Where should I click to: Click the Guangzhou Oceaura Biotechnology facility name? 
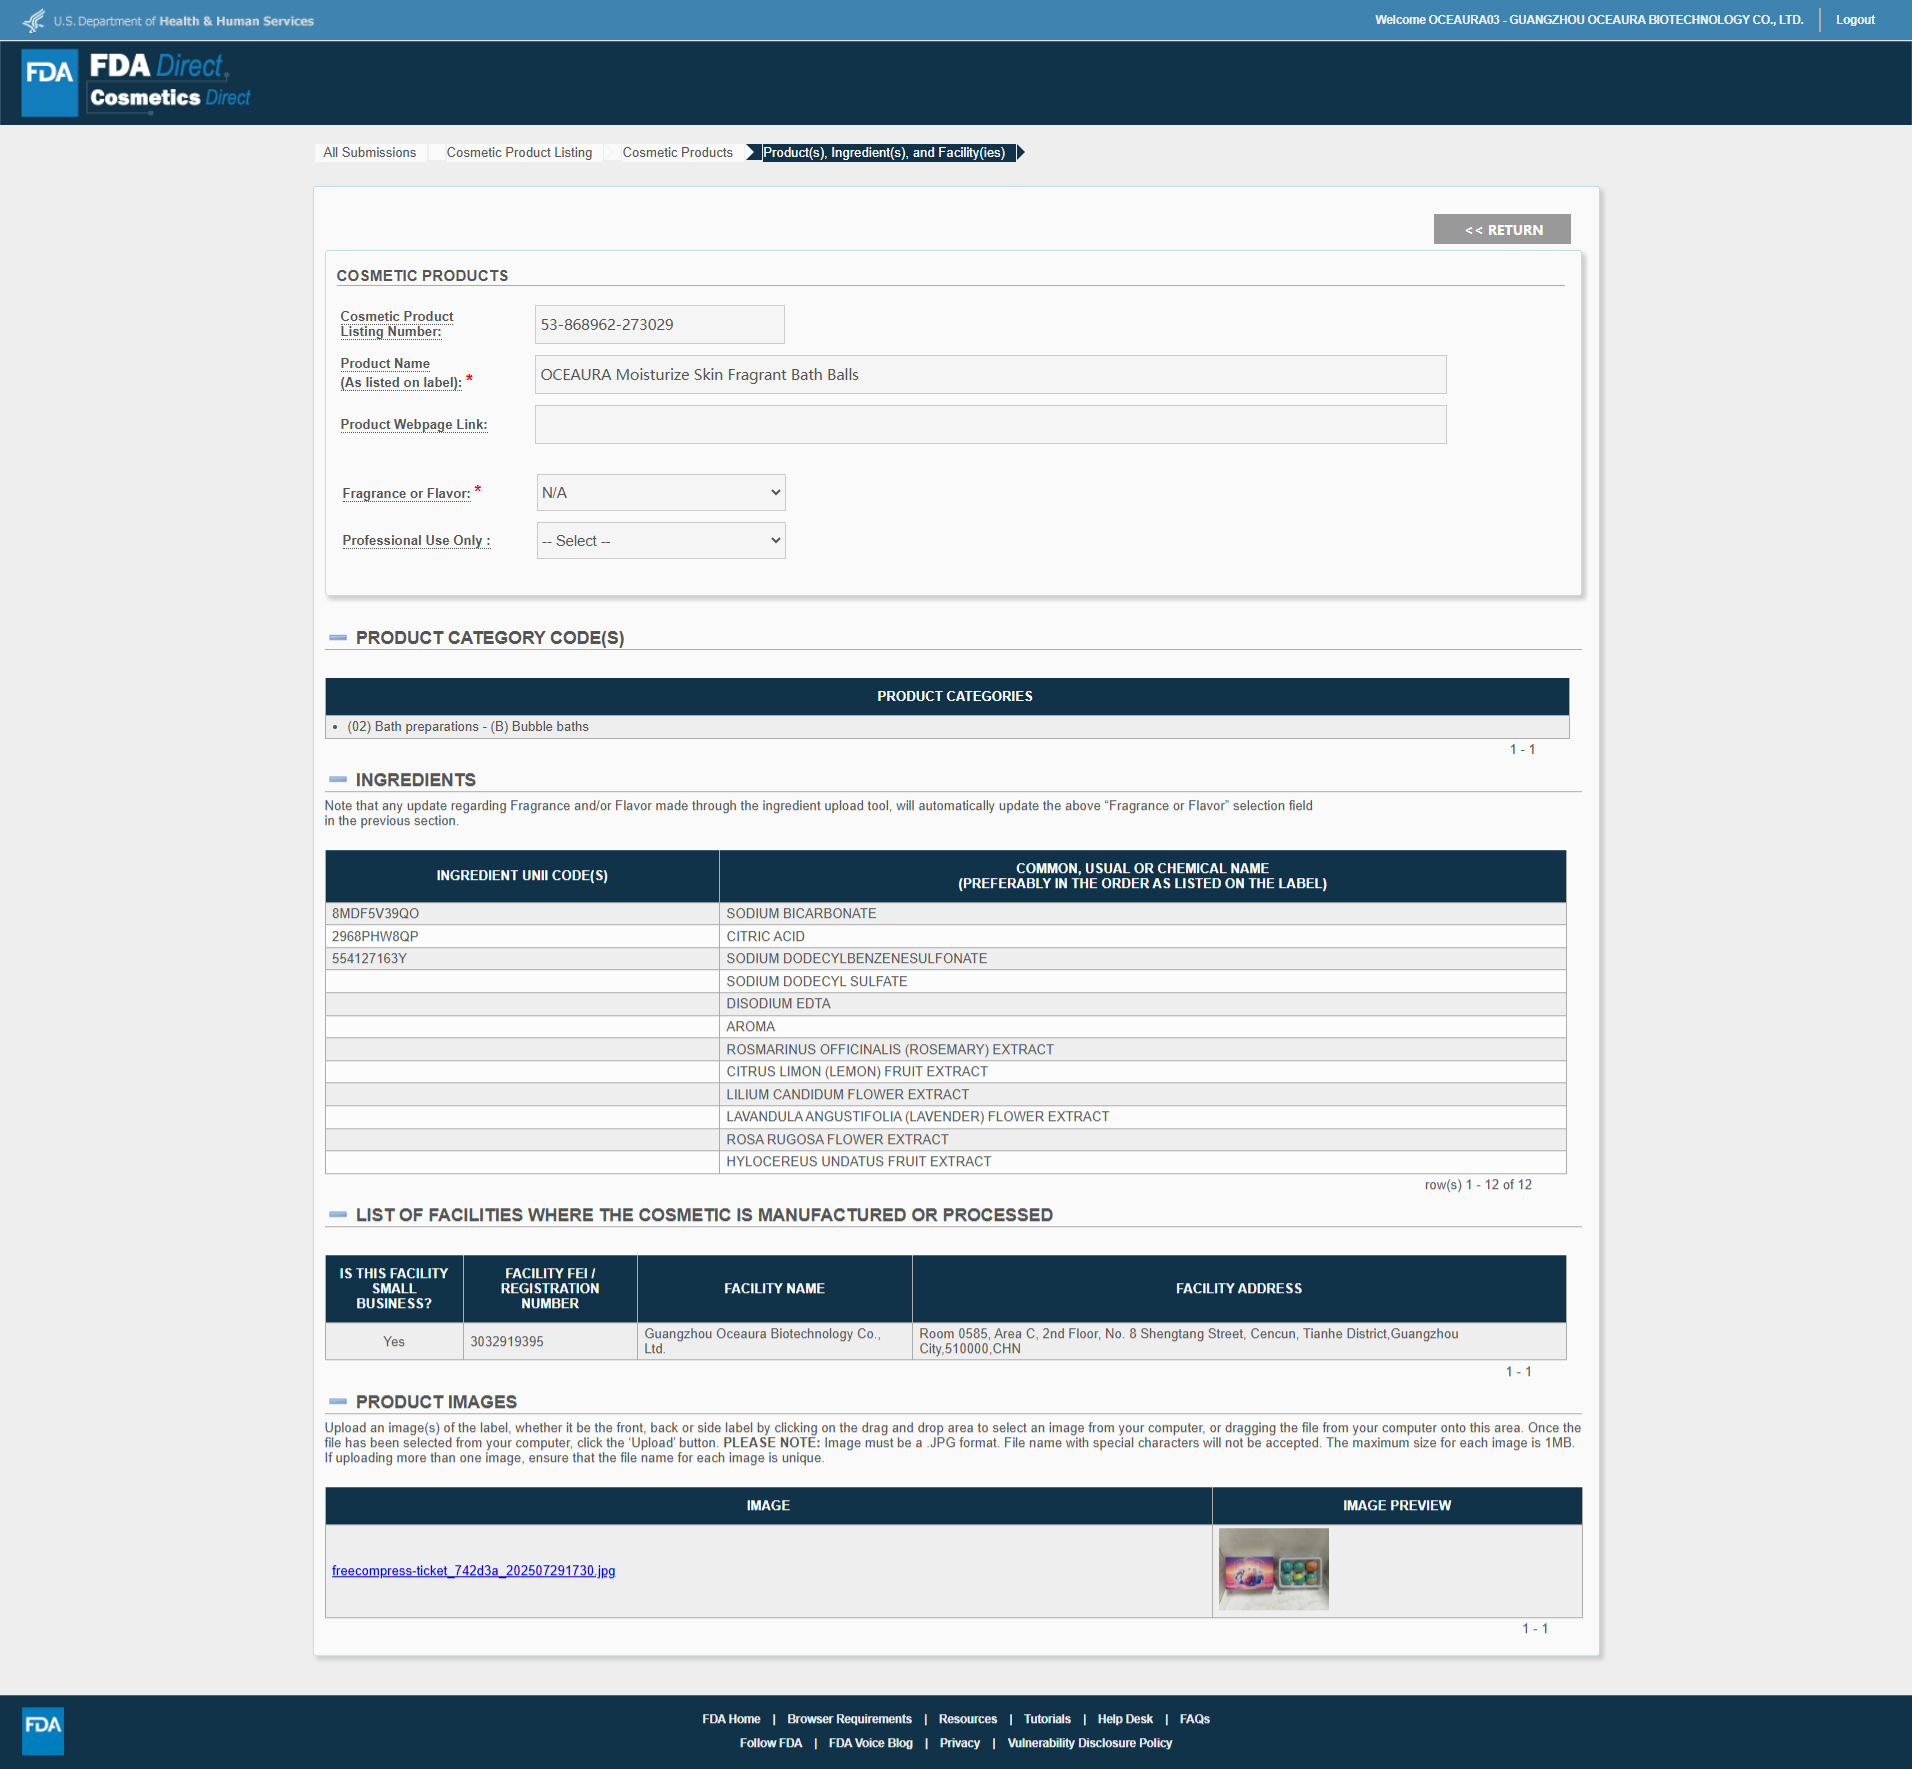pos(762,1341)
